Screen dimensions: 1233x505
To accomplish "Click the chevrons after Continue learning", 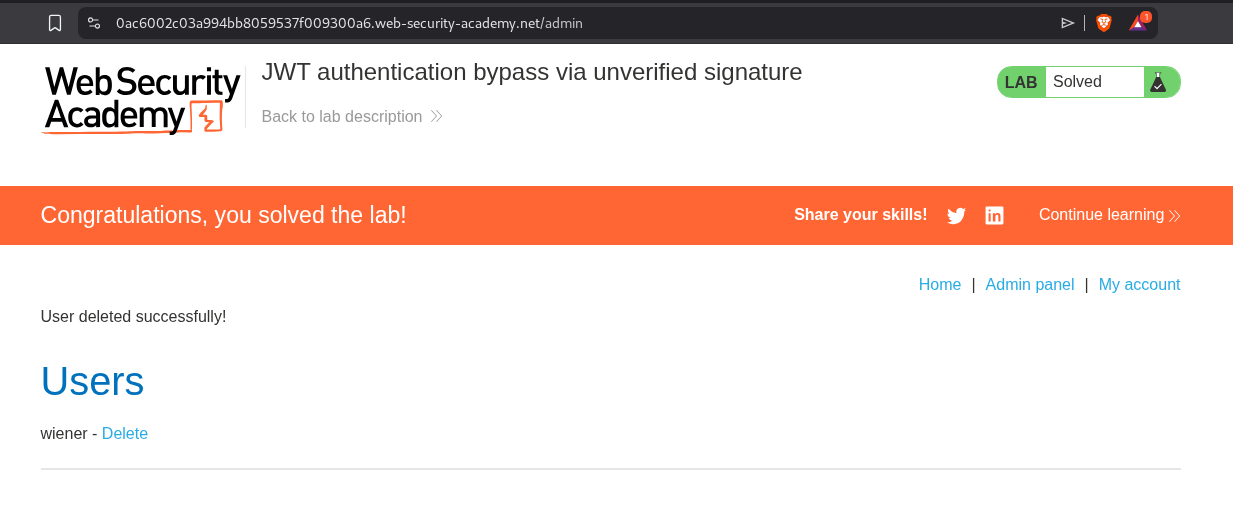I will 1175,216.
